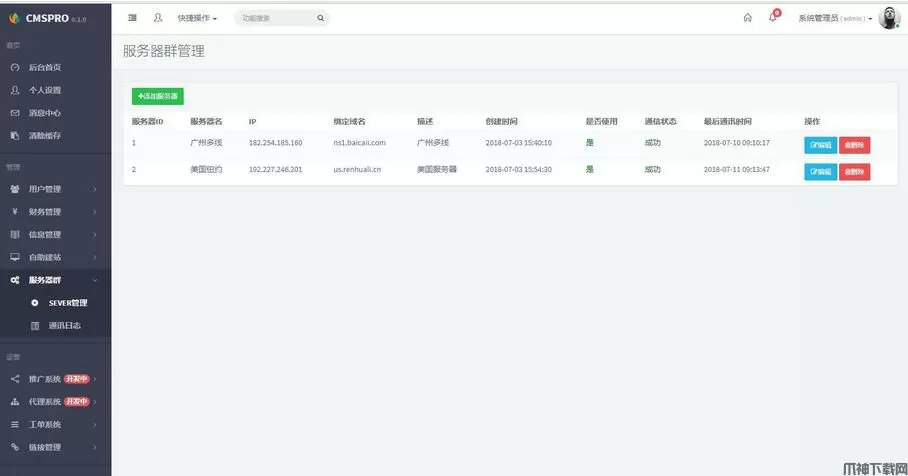The width and height of the screenshot is (908, 476).
Task: Open 后台首页 dashboard in sidebar
Action: pyautogui.click(x=44, y=67)
